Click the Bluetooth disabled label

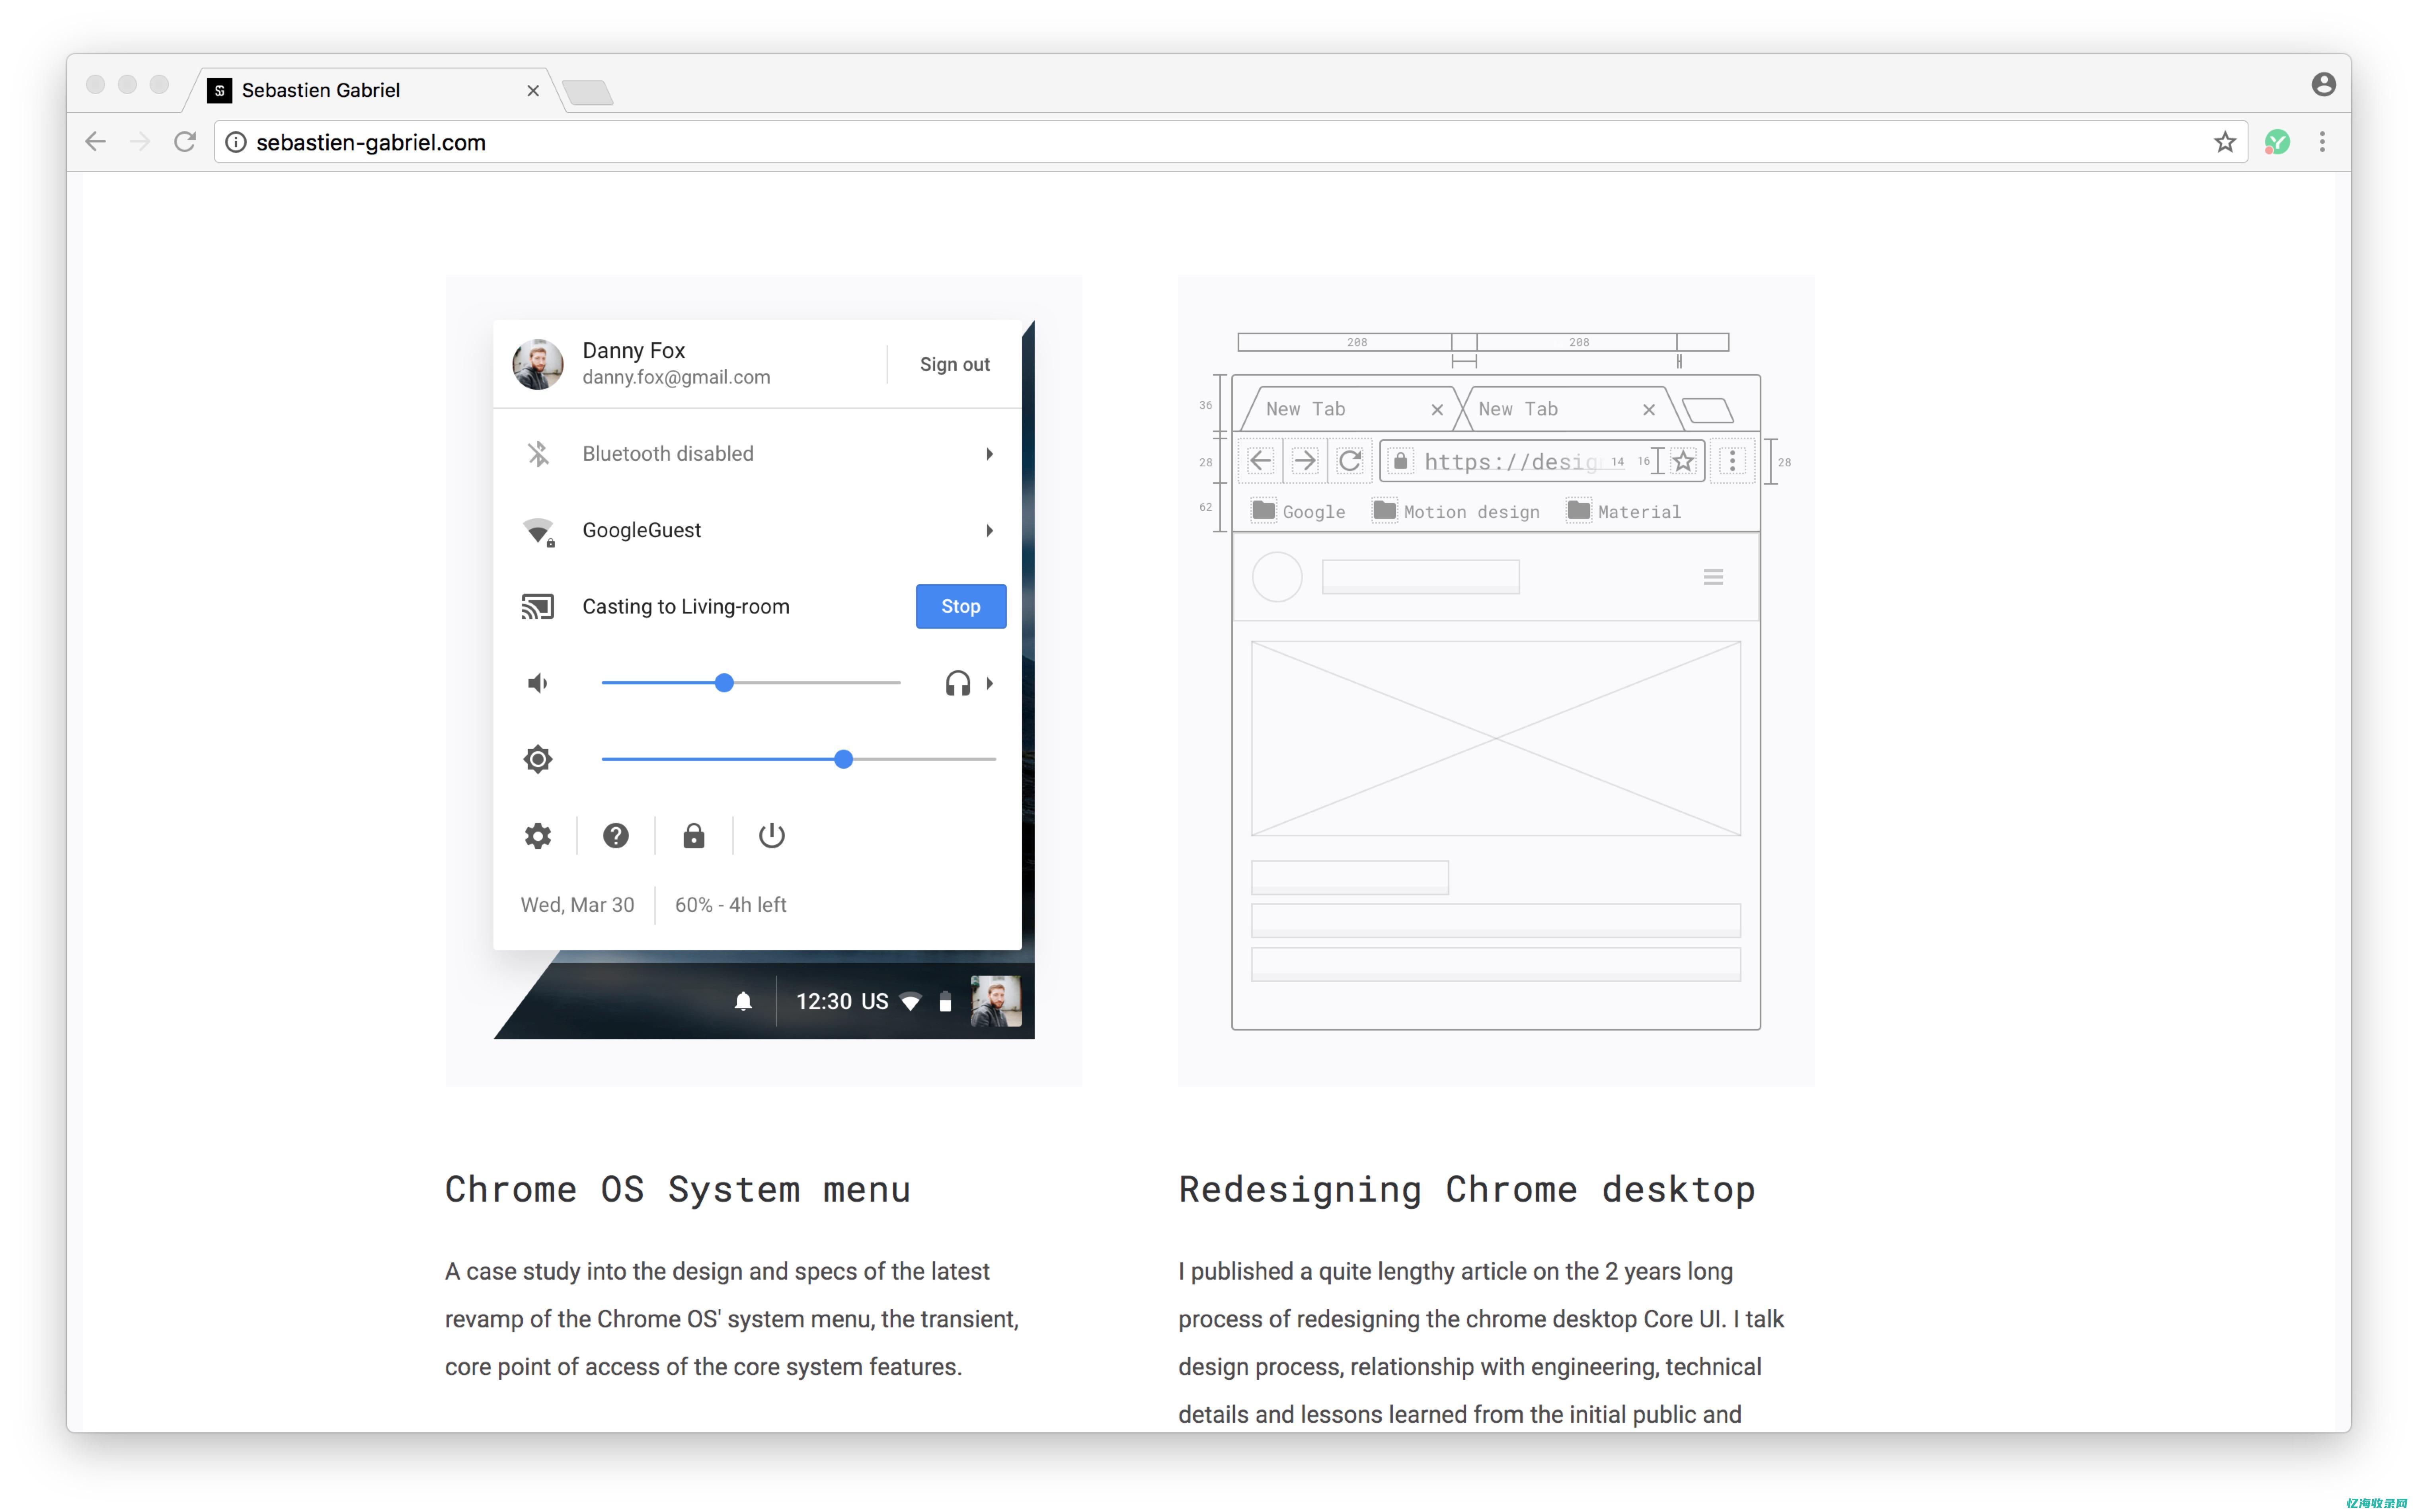pyautogui.click(x=668, y=454)
